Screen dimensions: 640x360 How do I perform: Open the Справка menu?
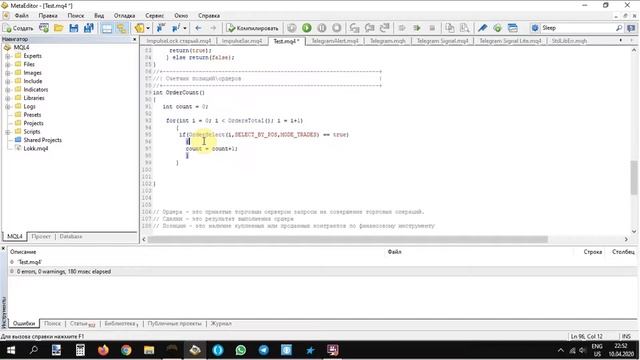point(209,16)
